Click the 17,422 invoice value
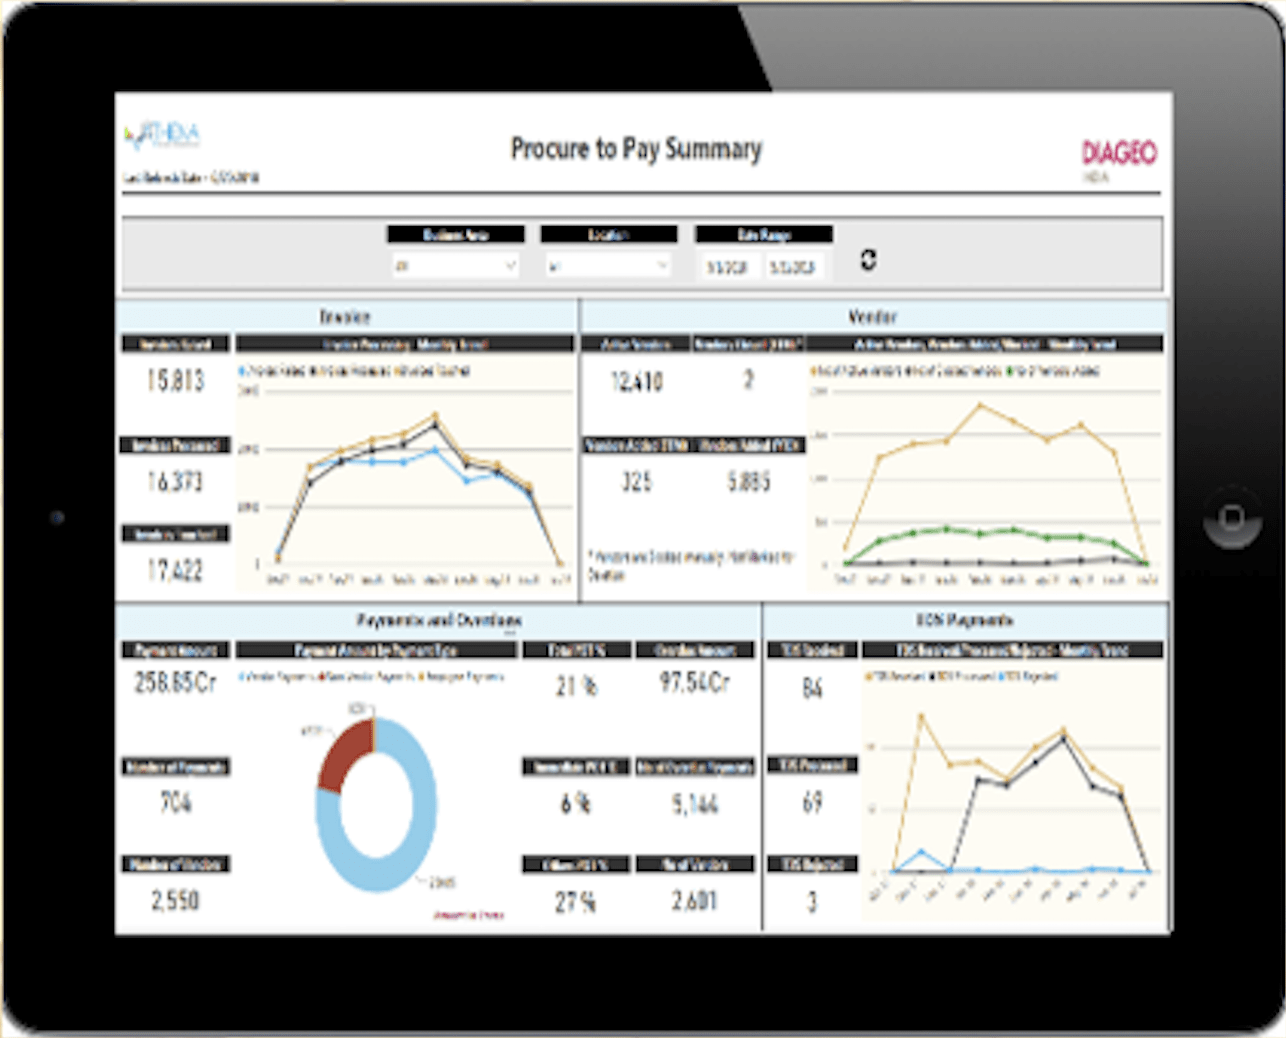 coord(176,571)
